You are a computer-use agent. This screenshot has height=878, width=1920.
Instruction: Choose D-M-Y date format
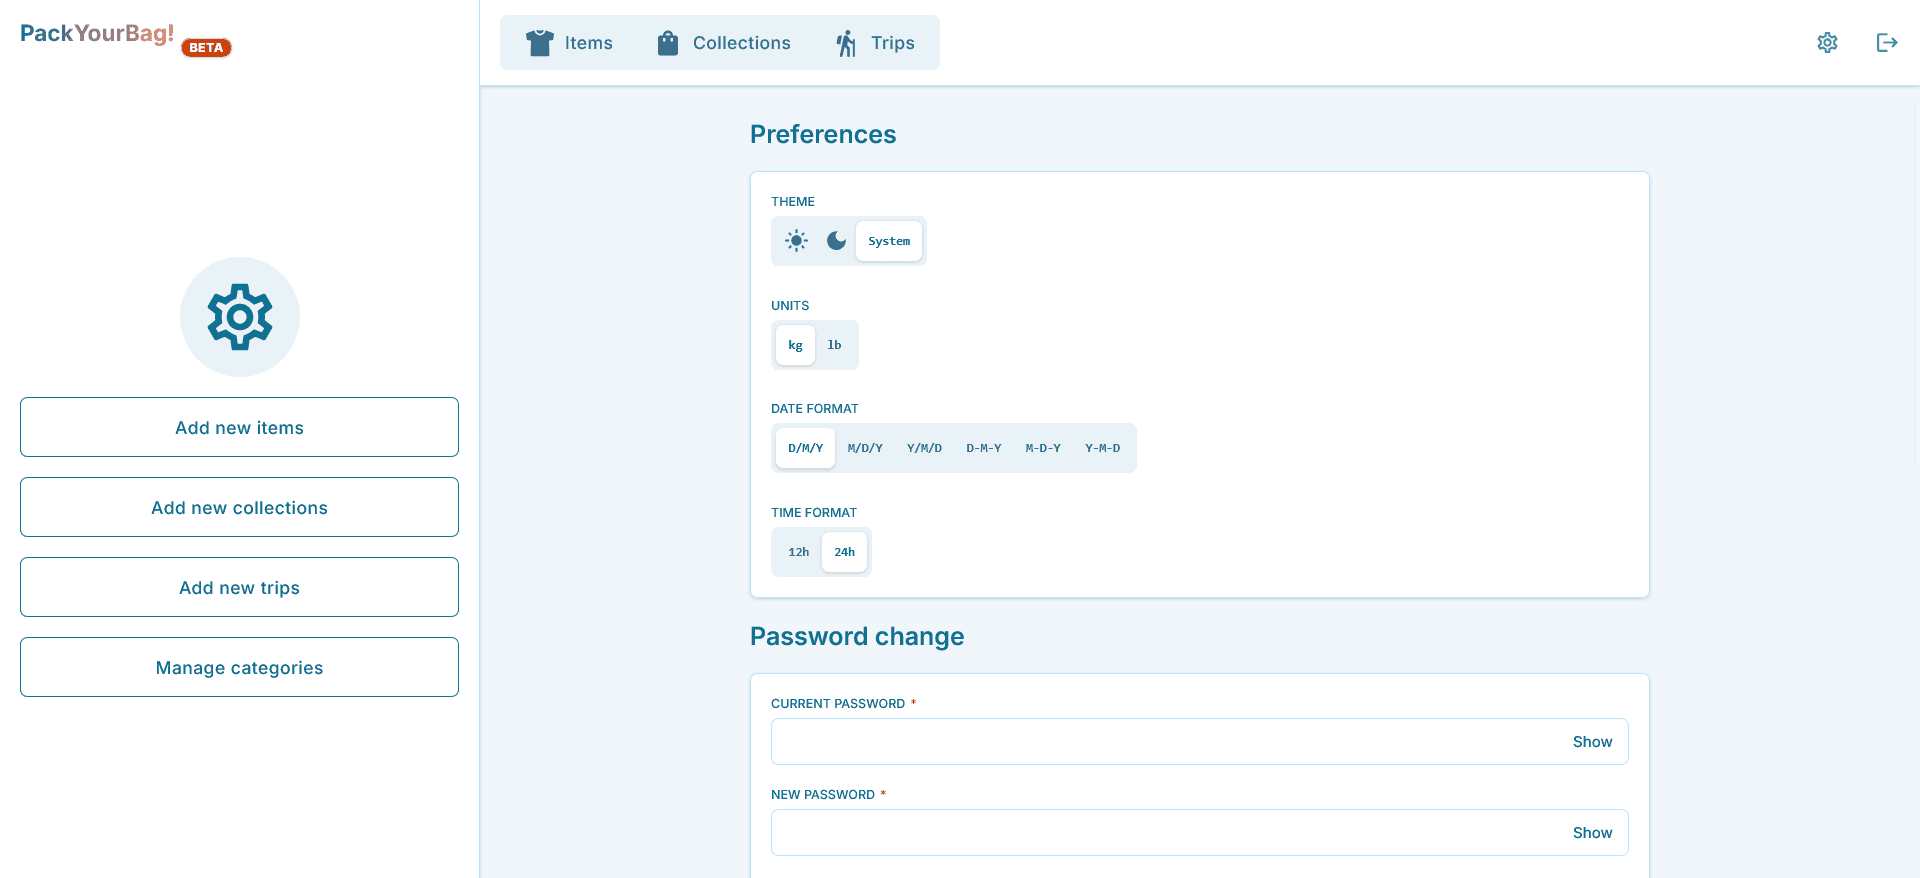pyautogui.click(x=984, y=448)
